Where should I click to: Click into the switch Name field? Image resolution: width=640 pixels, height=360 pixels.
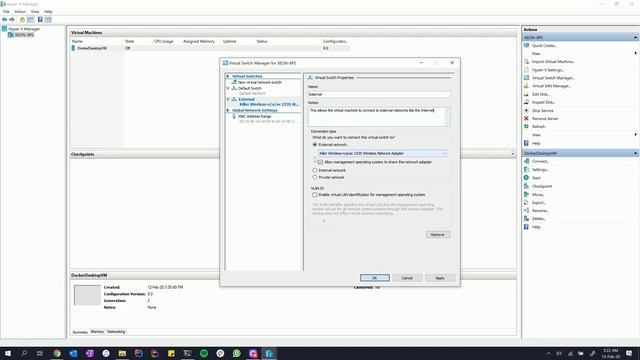(x=379, y=94)
